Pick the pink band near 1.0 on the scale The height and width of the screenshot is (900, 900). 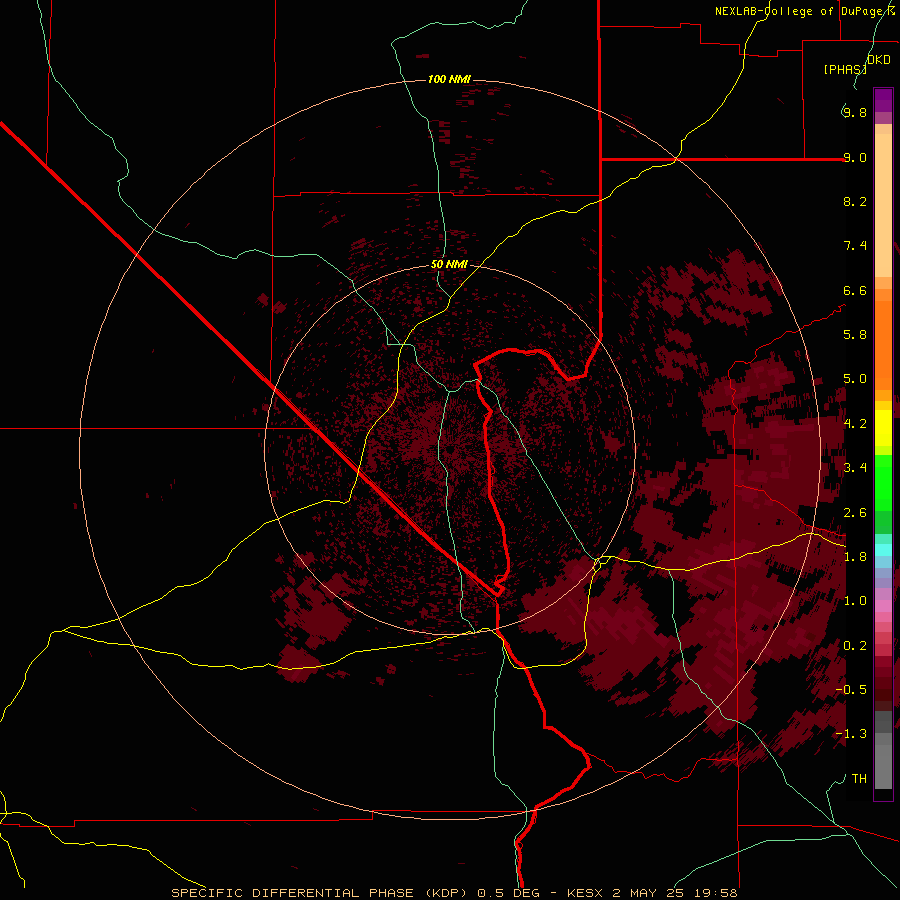point(883,606)
